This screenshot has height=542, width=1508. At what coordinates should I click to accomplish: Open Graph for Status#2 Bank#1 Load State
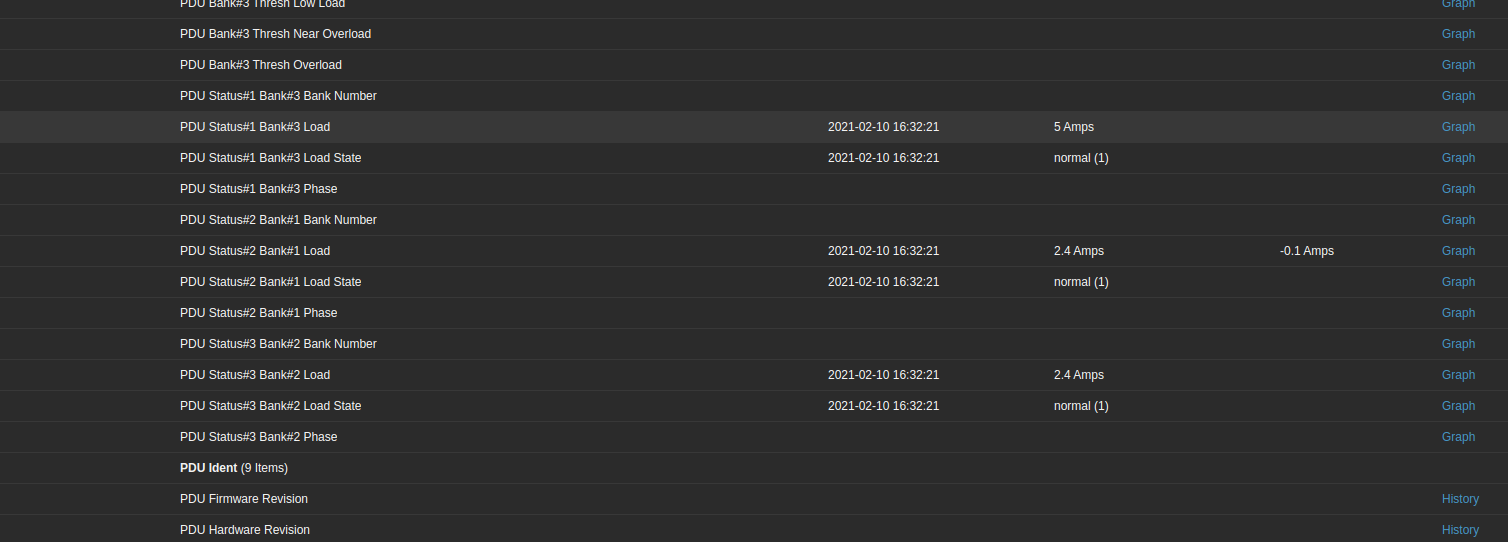(x=1458, y=282)
